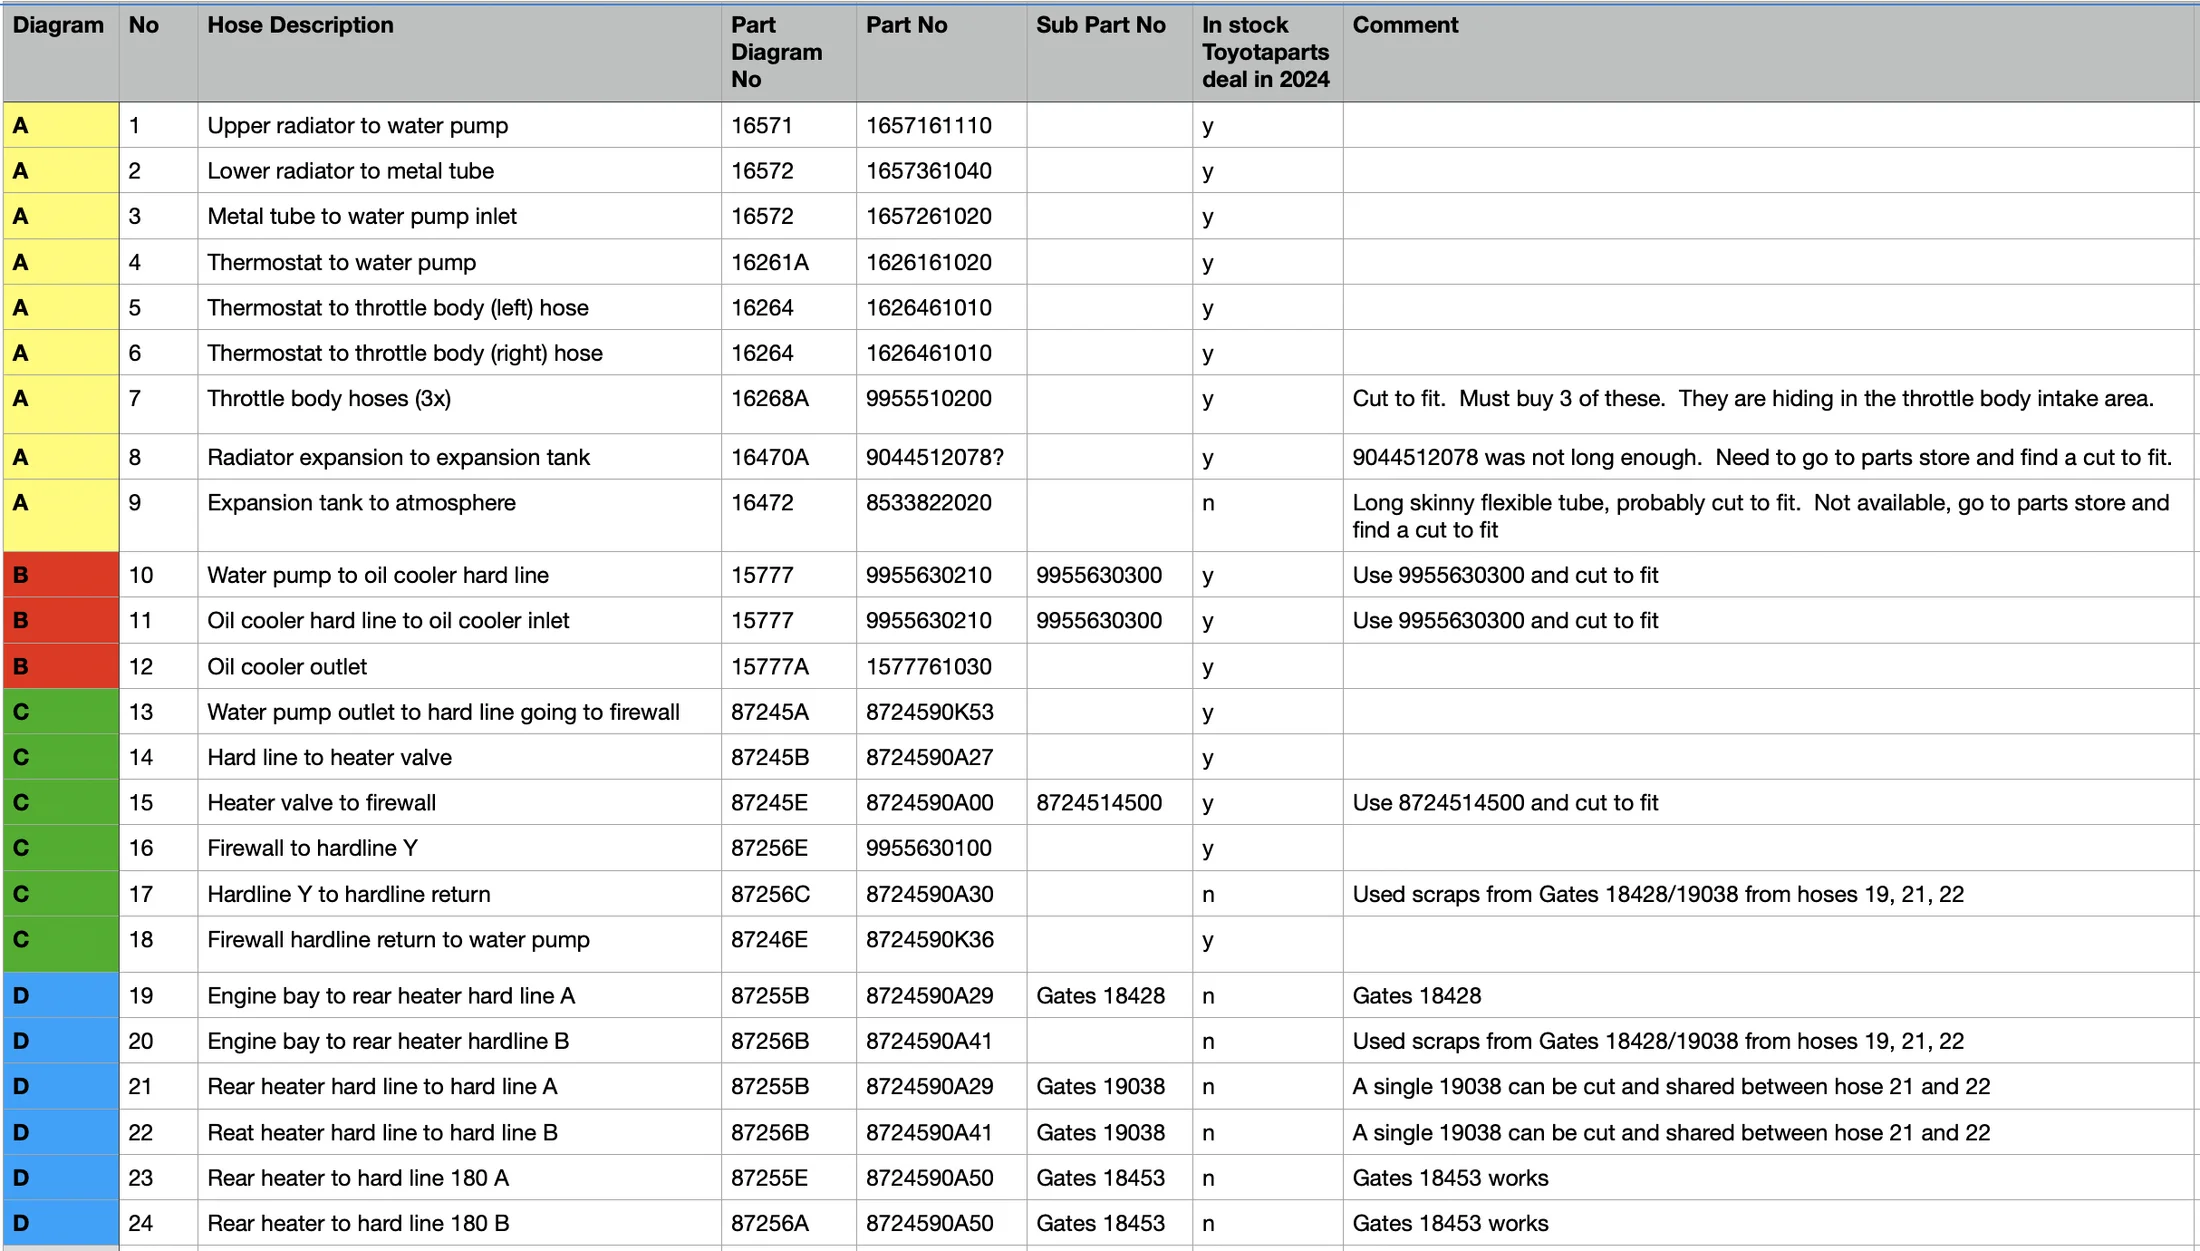Click sub part 9955630300 in row 10
The image size is (2200, 1251).
point(1098,575)
